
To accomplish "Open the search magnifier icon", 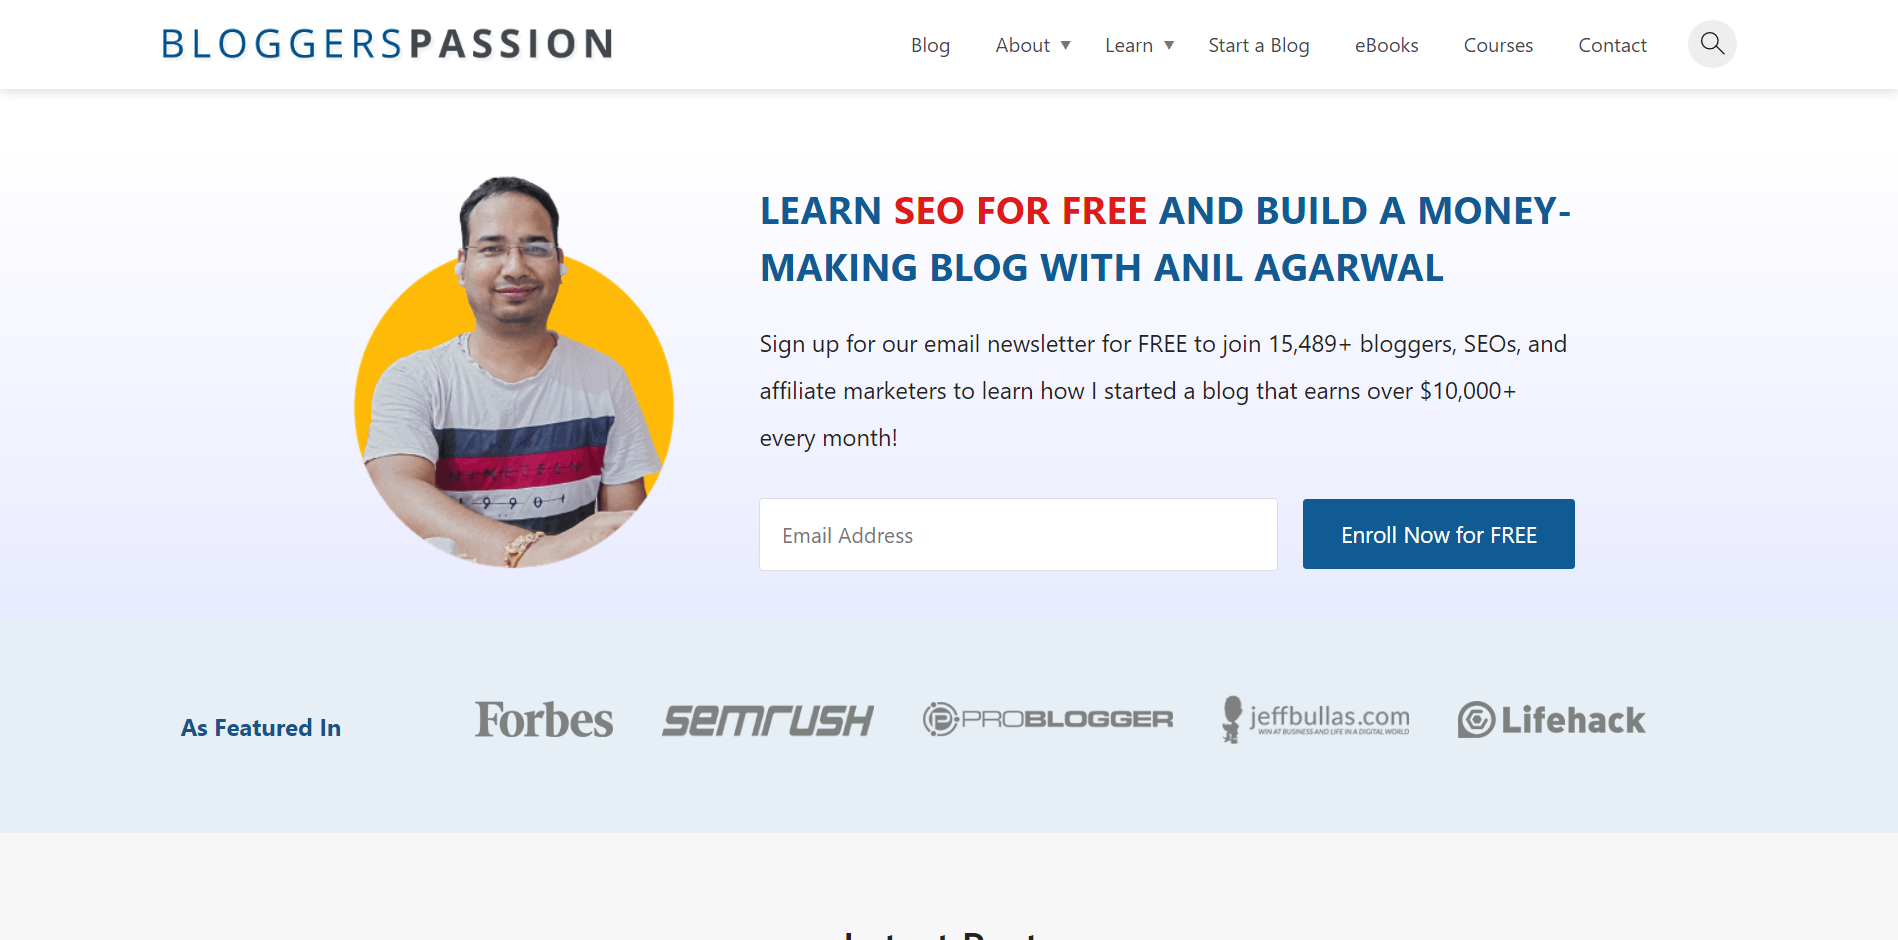I will click(1712, 44).
